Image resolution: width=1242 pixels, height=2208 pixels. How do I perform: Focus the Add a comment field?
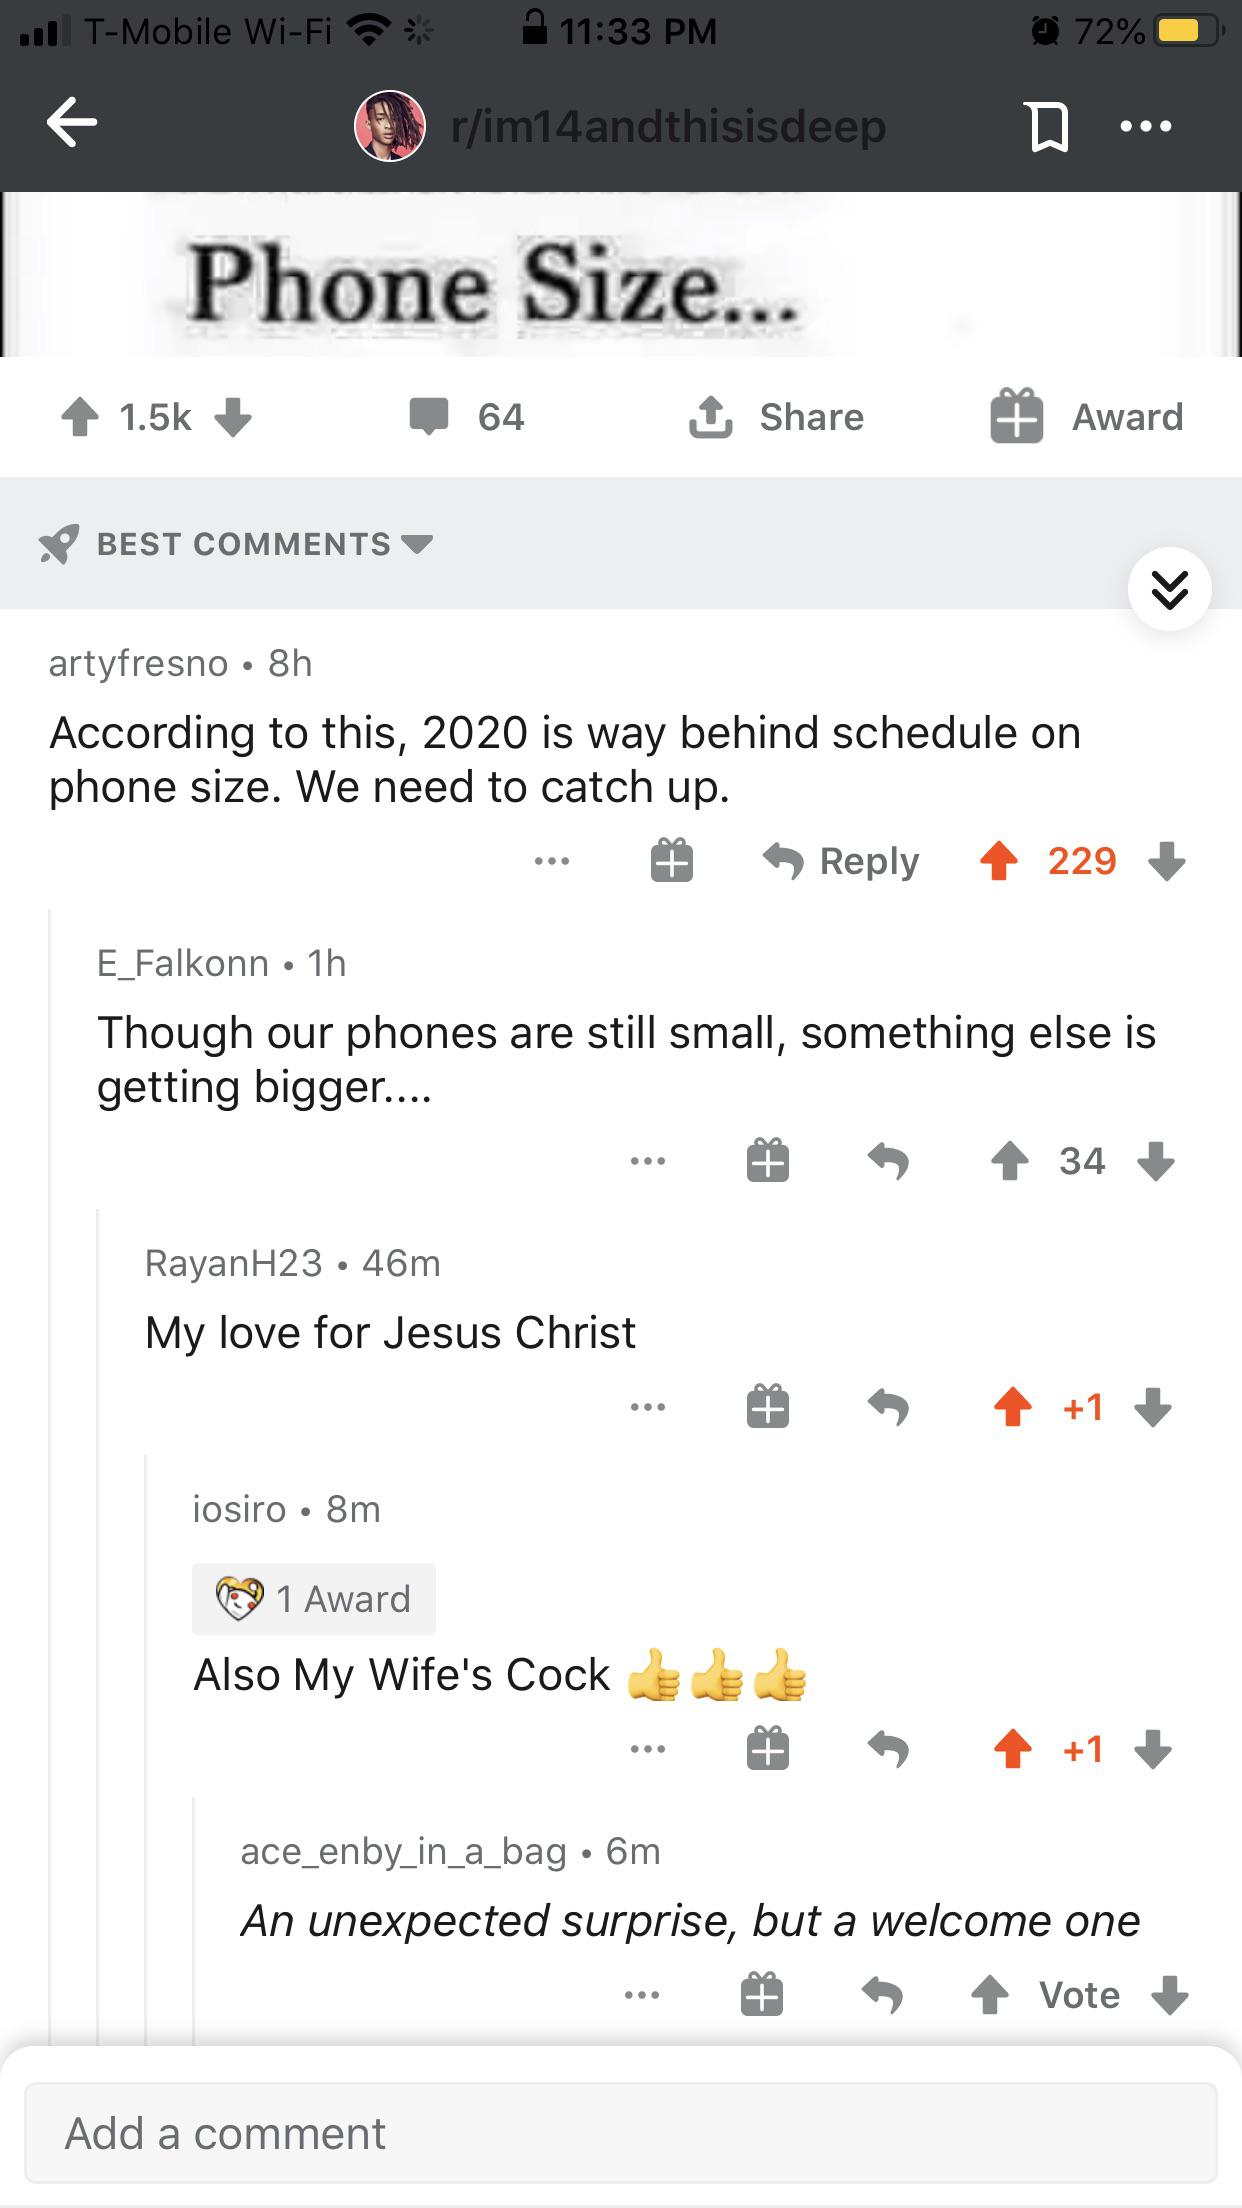pos(620,2133)
